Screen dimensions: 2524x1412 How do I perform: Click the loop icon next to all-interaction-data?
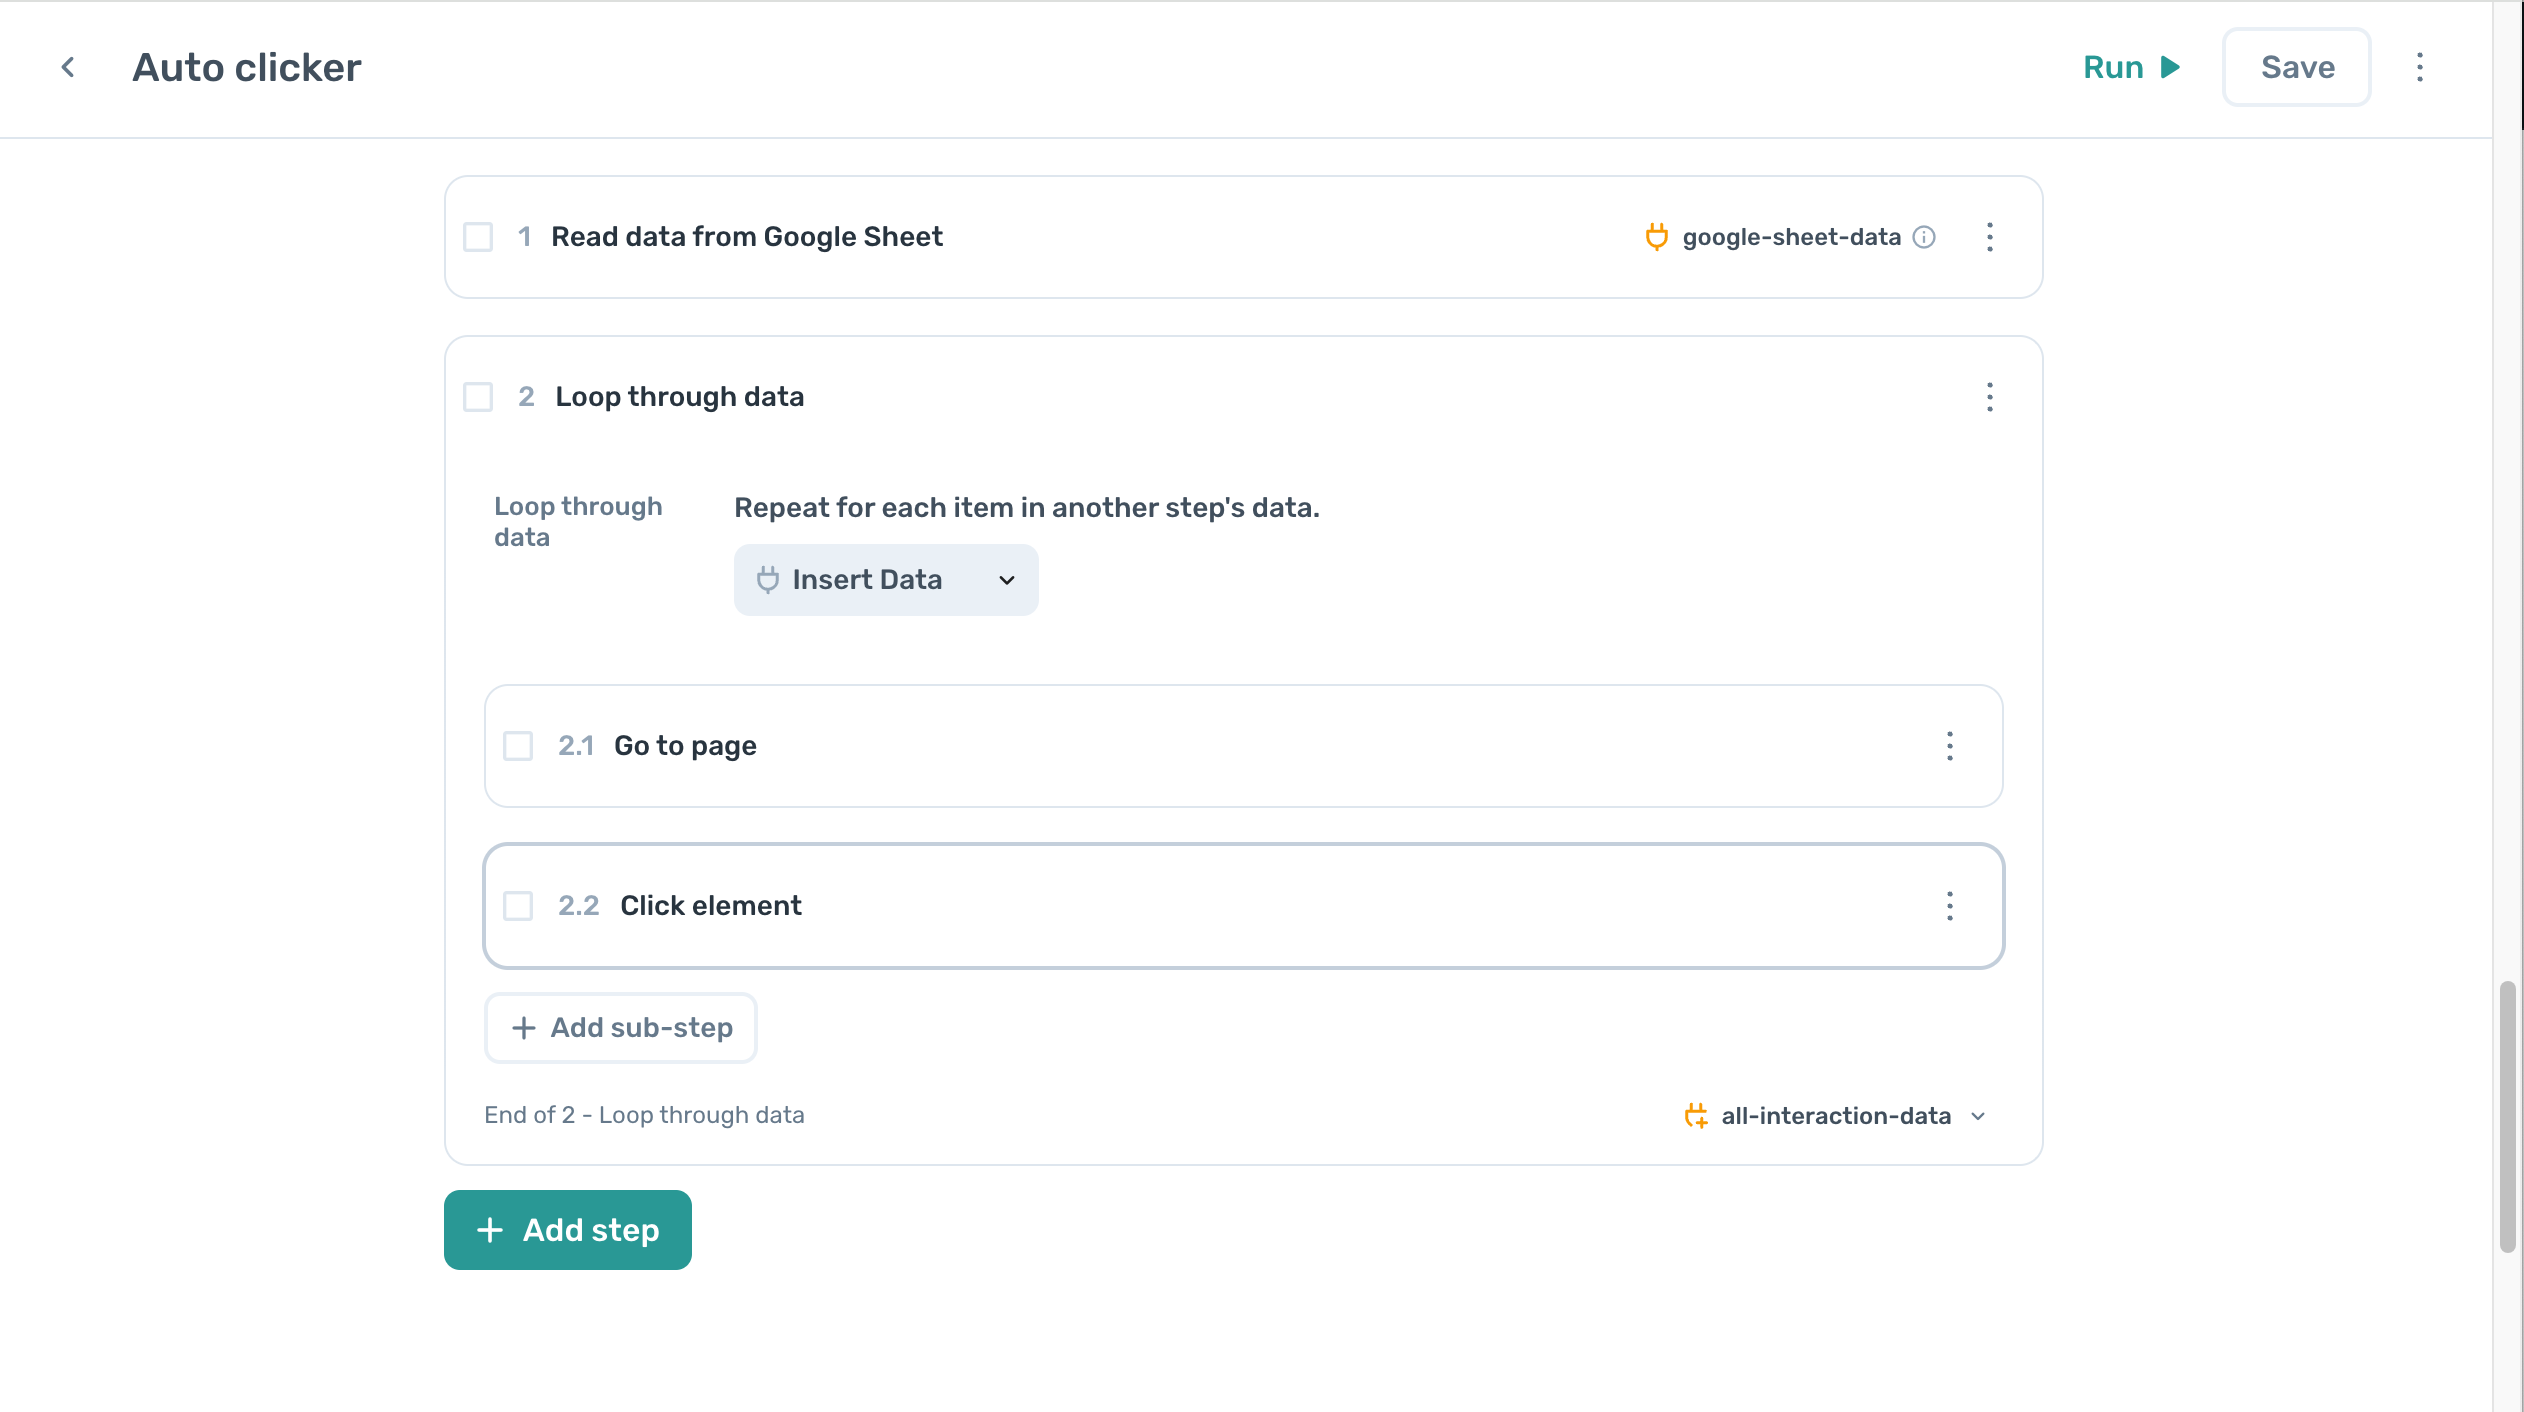(1697, 1115)
